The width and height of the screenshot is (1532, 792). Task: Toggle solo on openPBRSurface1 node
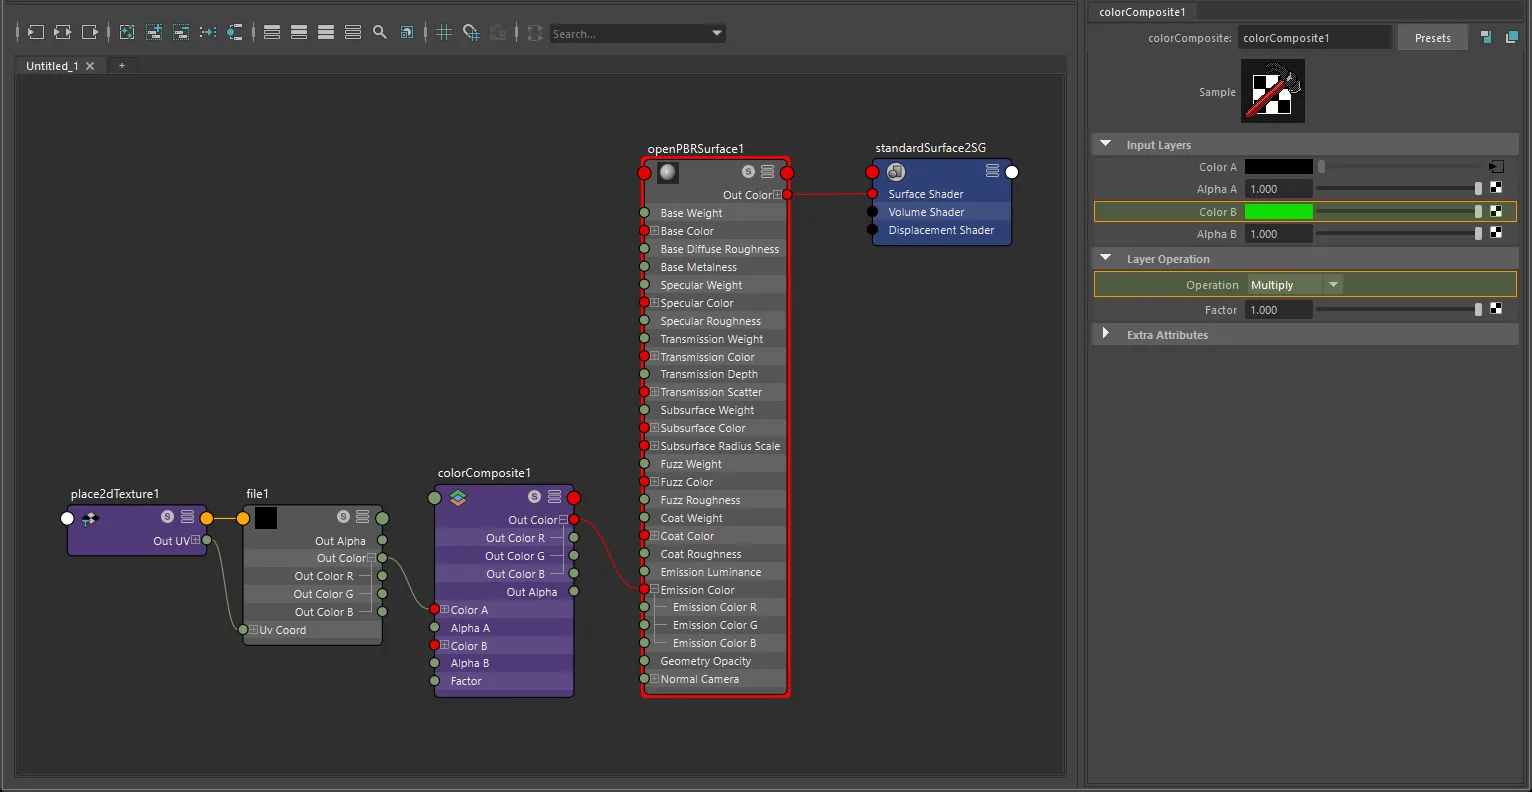[748, 172]
